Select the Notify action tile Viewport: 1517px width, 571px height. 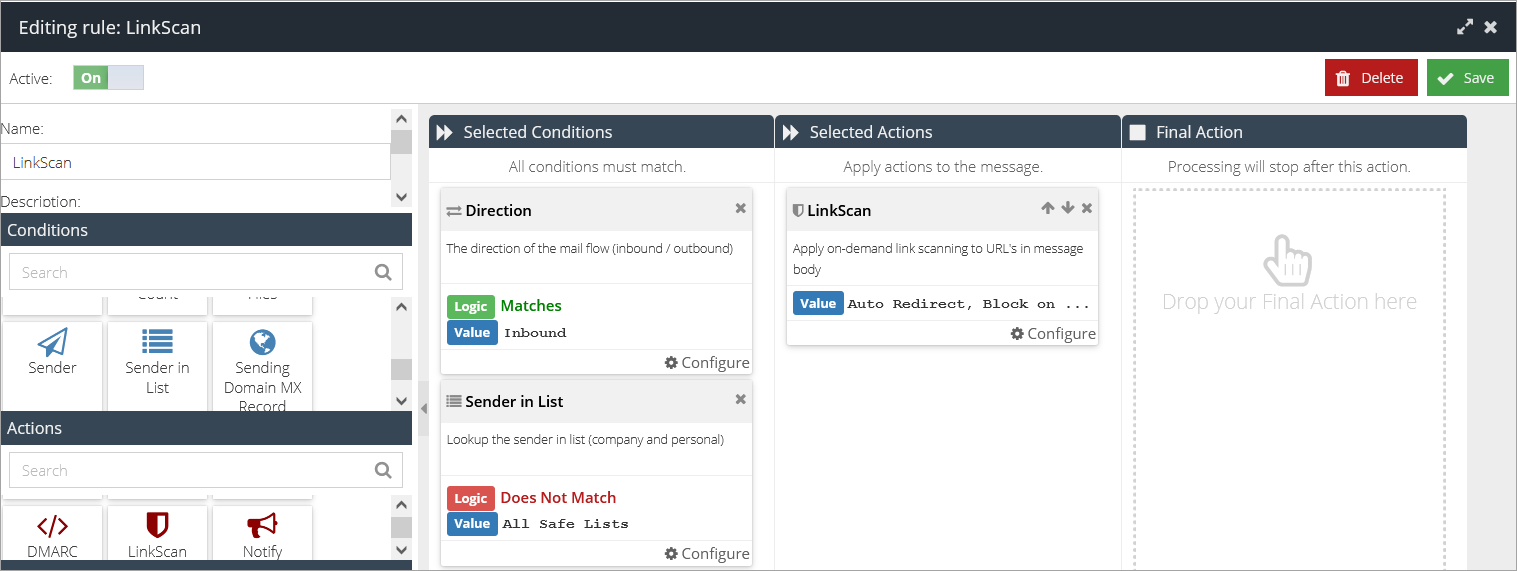[262, 534]
